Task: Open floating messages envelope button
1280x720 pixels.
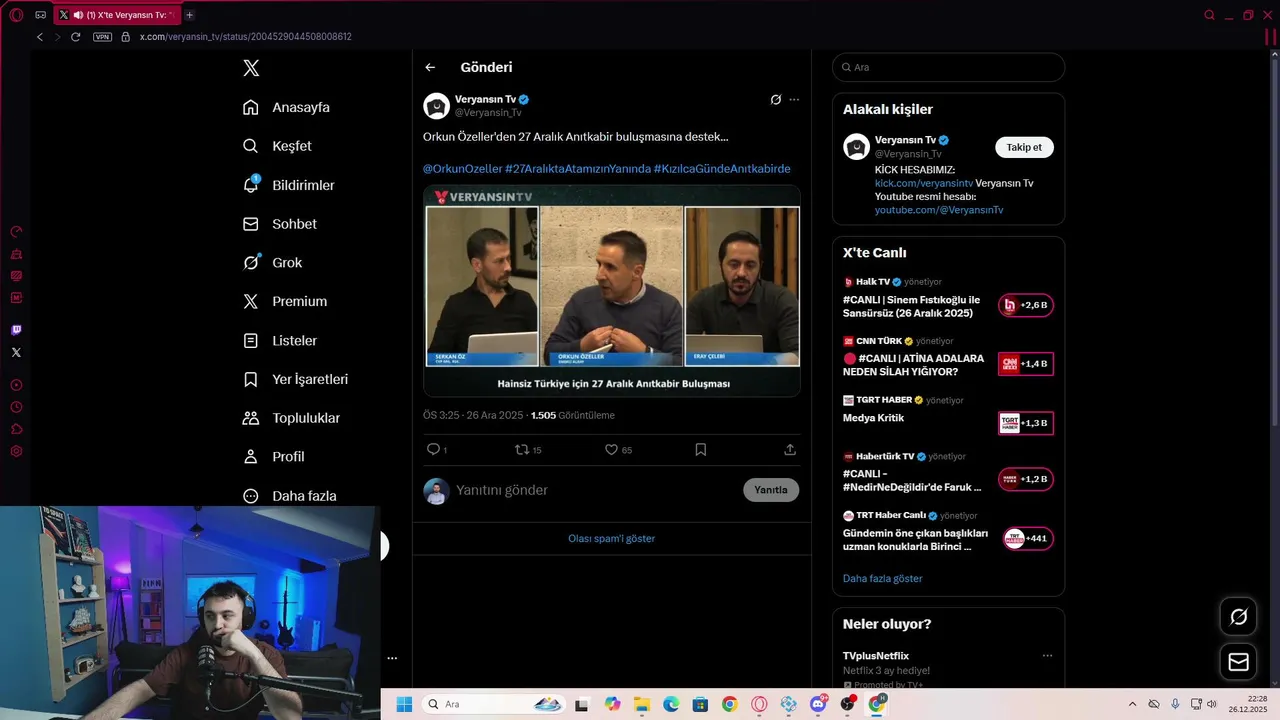Action: [1238, 662]
